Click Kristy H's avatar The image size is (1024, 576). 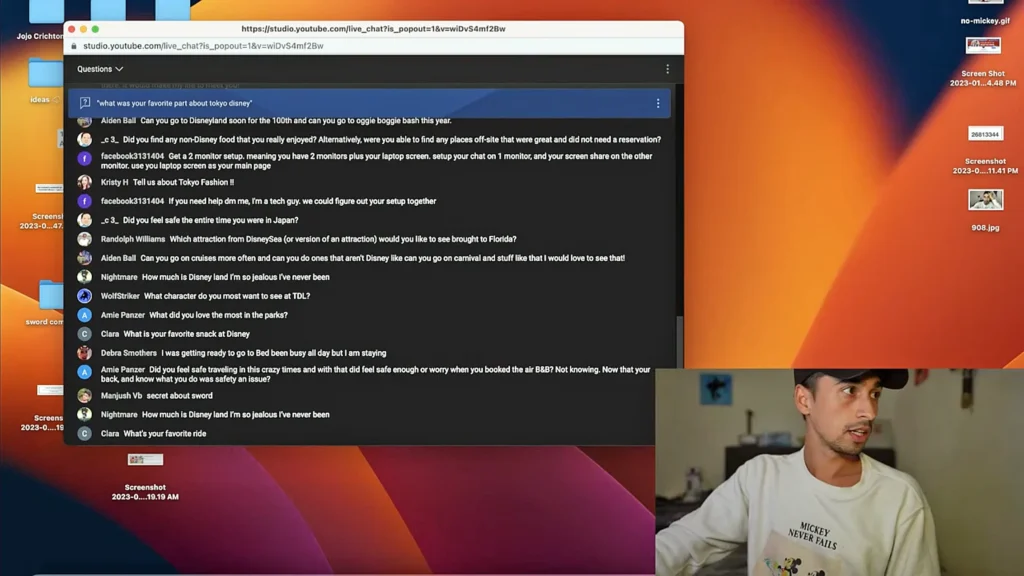coord(84,182)
